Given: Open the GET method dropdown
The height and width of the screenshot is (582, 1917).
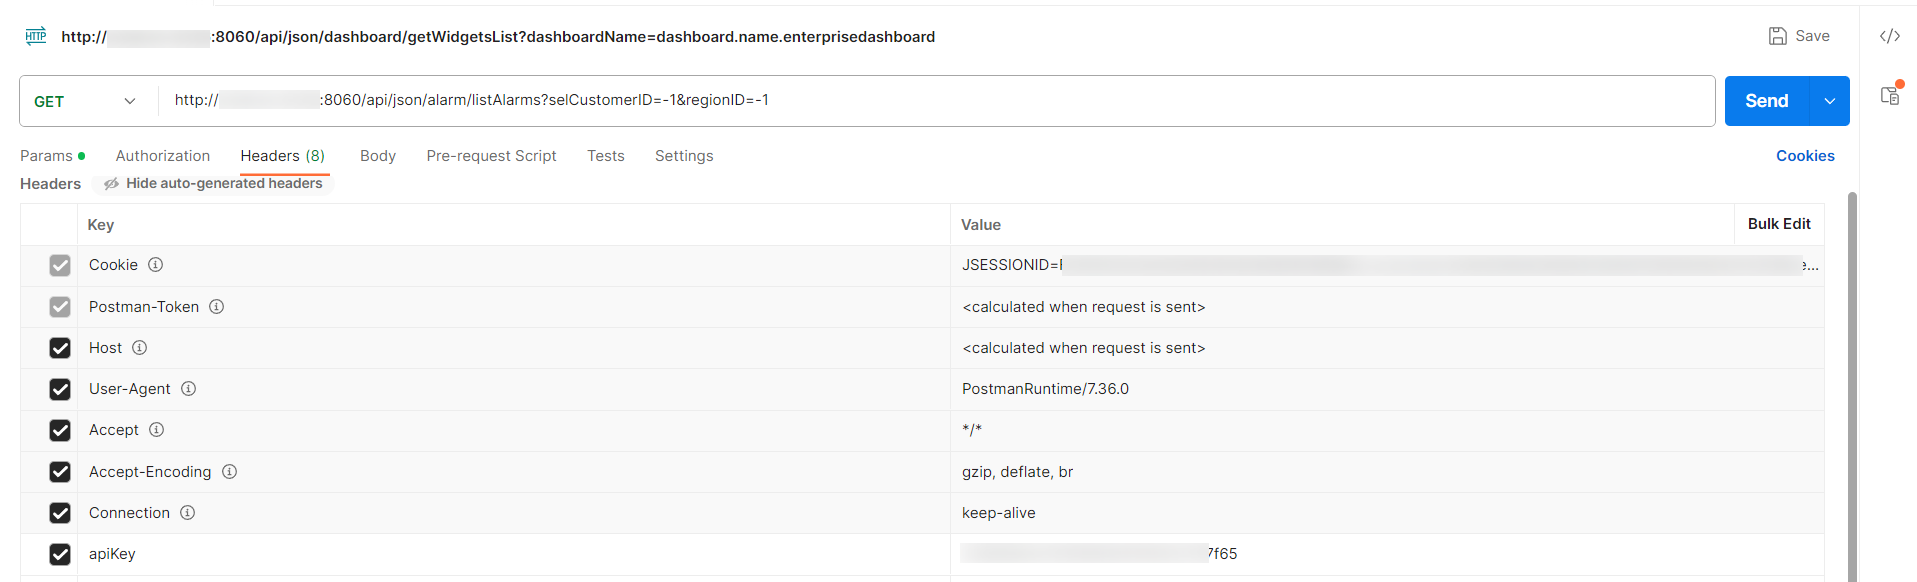Looking at the screenshot, I should 129,101.
